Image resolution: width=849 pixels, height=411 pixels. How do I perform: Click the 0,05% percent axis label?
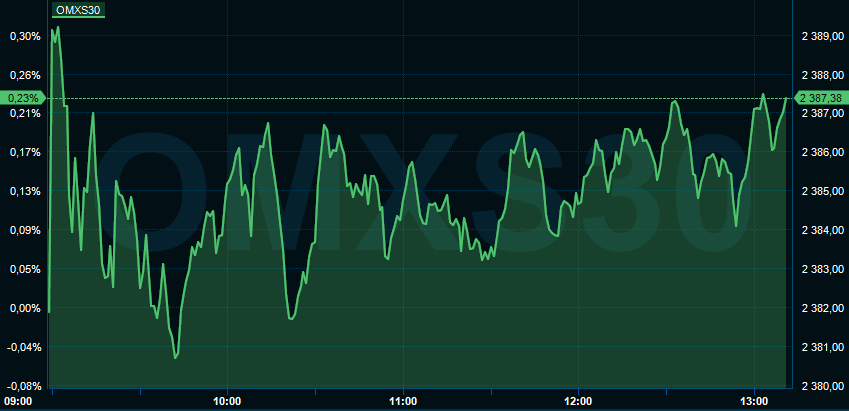(25, 270)
